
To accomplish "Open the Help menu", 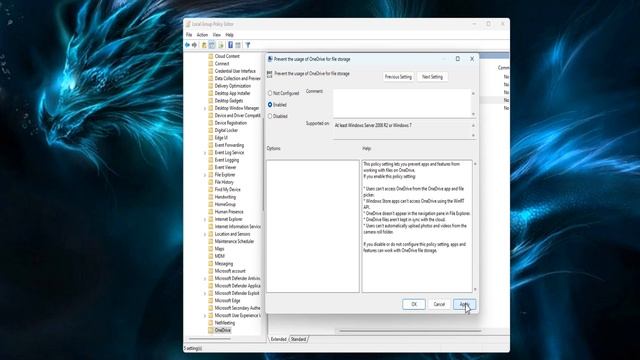I will pyautogui.click(x=229, y=35).
